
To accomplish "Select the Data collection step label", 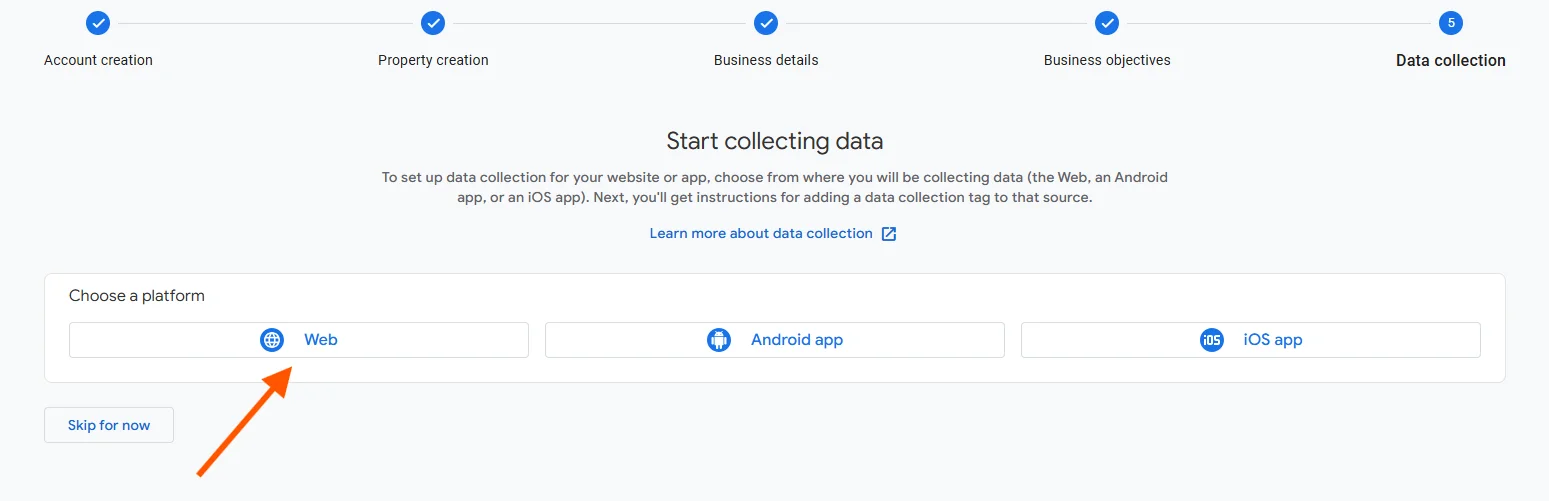I will point(1450,60).
